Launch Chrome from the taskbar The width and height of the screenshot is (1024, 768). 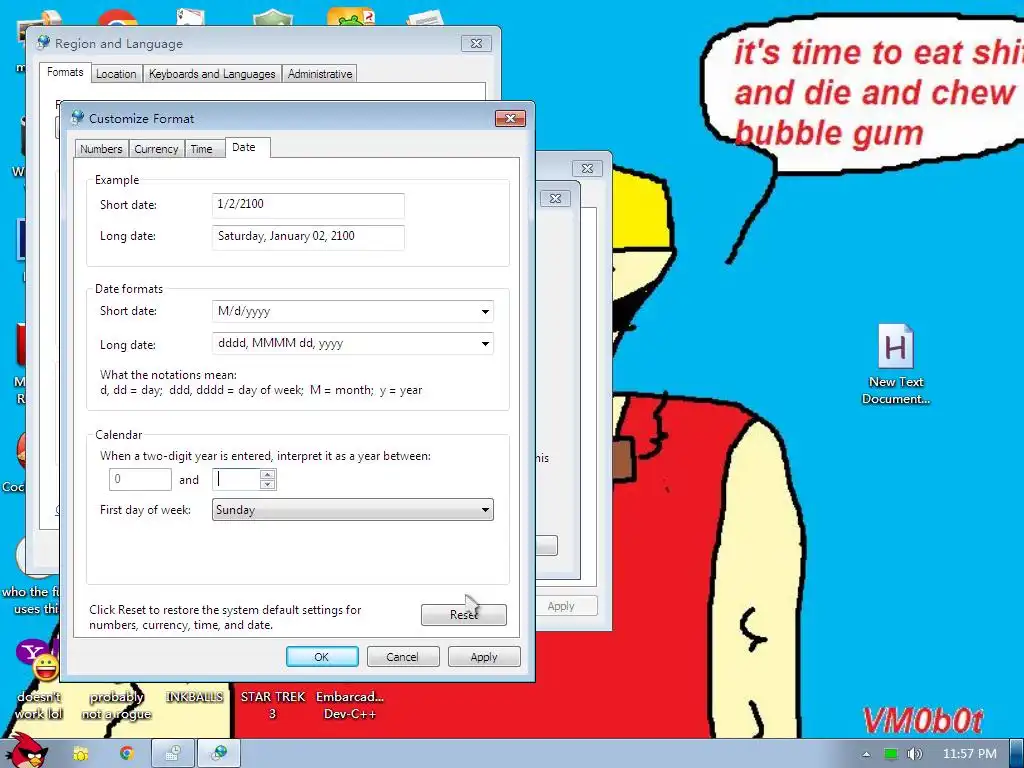pos(126,754)
